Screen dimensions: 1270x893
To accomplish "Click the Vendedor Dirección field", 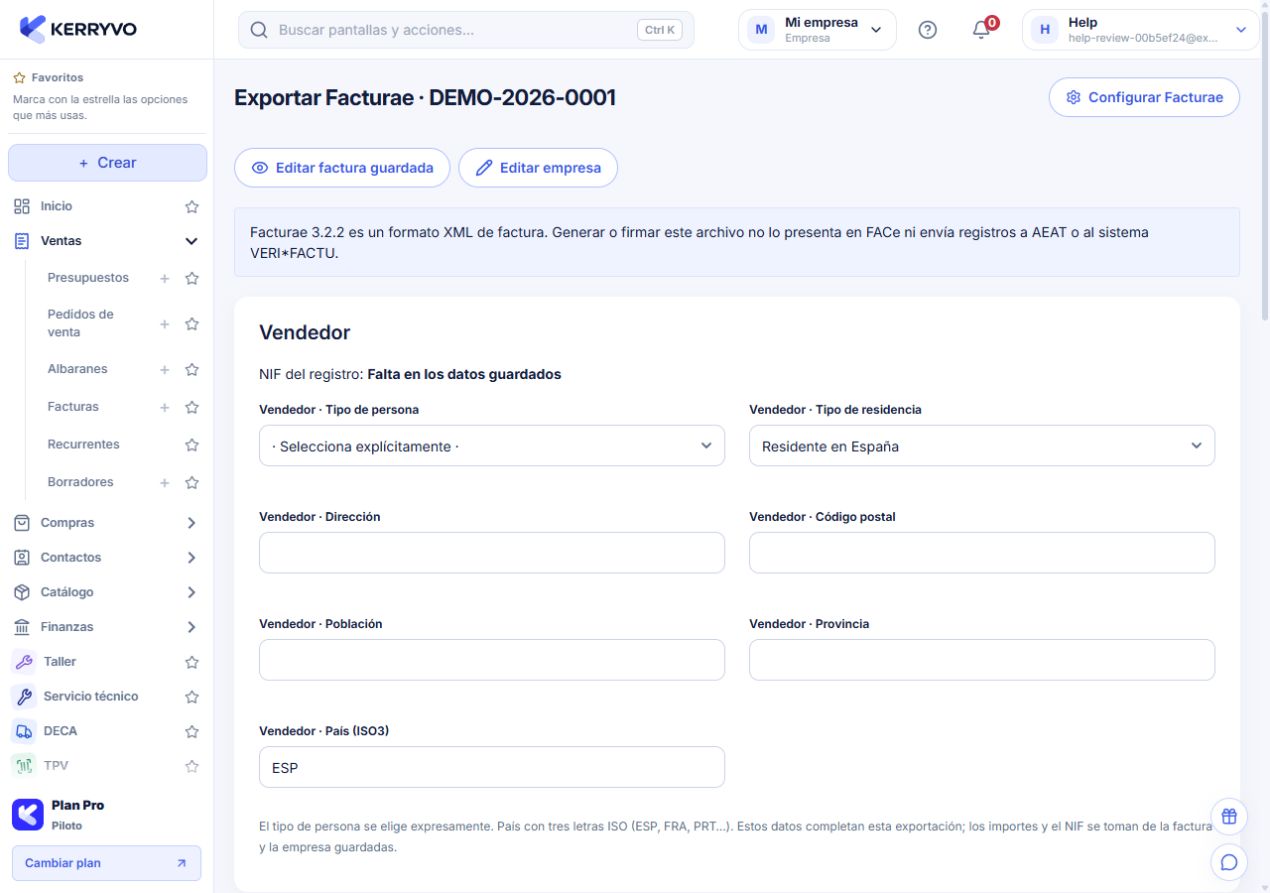I will pyautogui.click(x=492, y=553).
